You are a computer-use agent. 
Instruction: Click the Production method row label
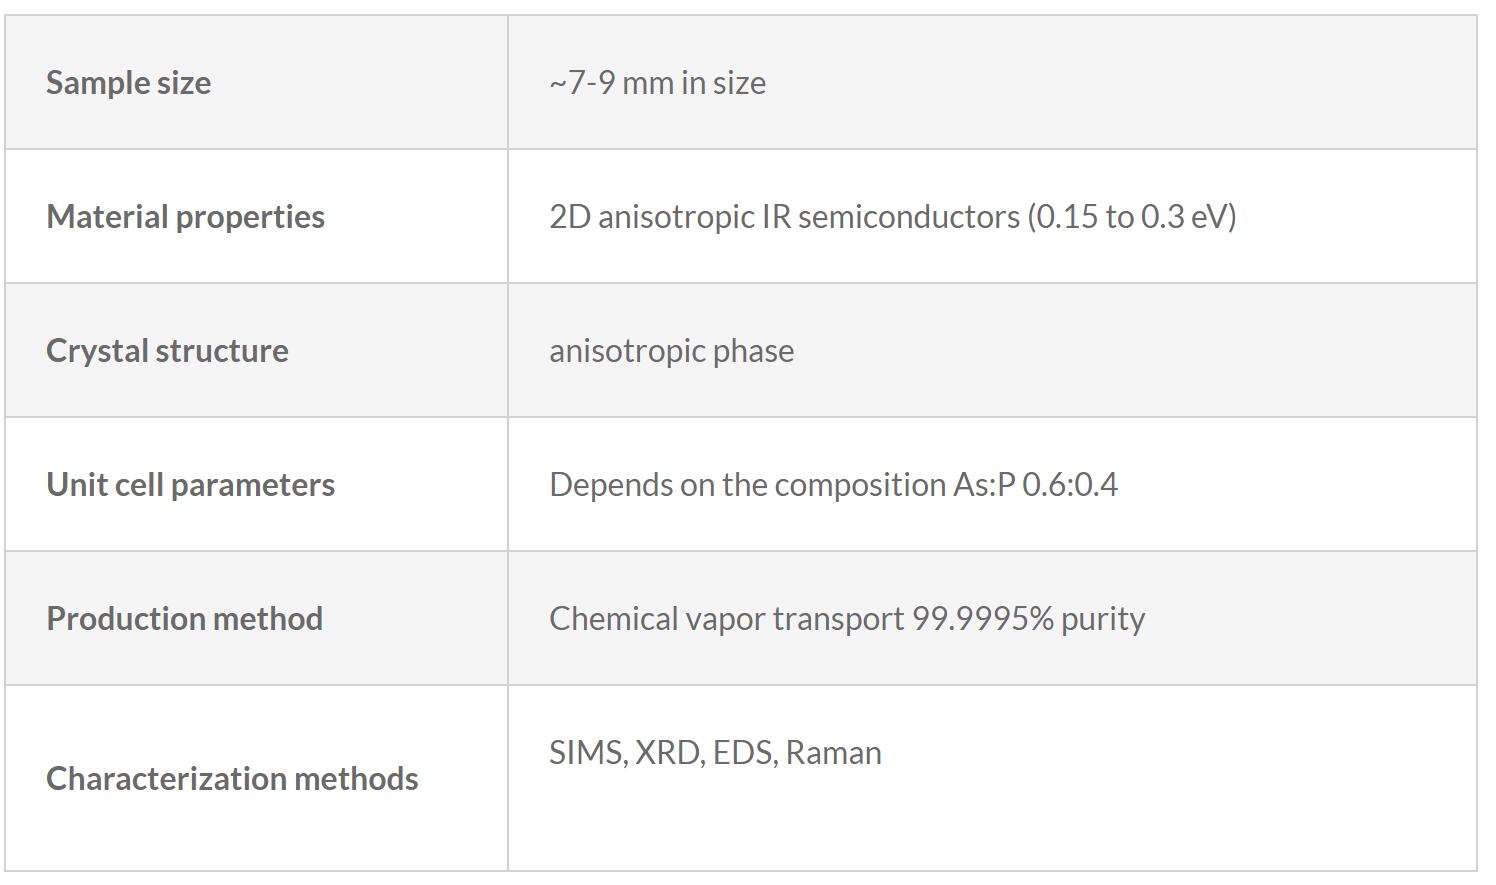184,619
